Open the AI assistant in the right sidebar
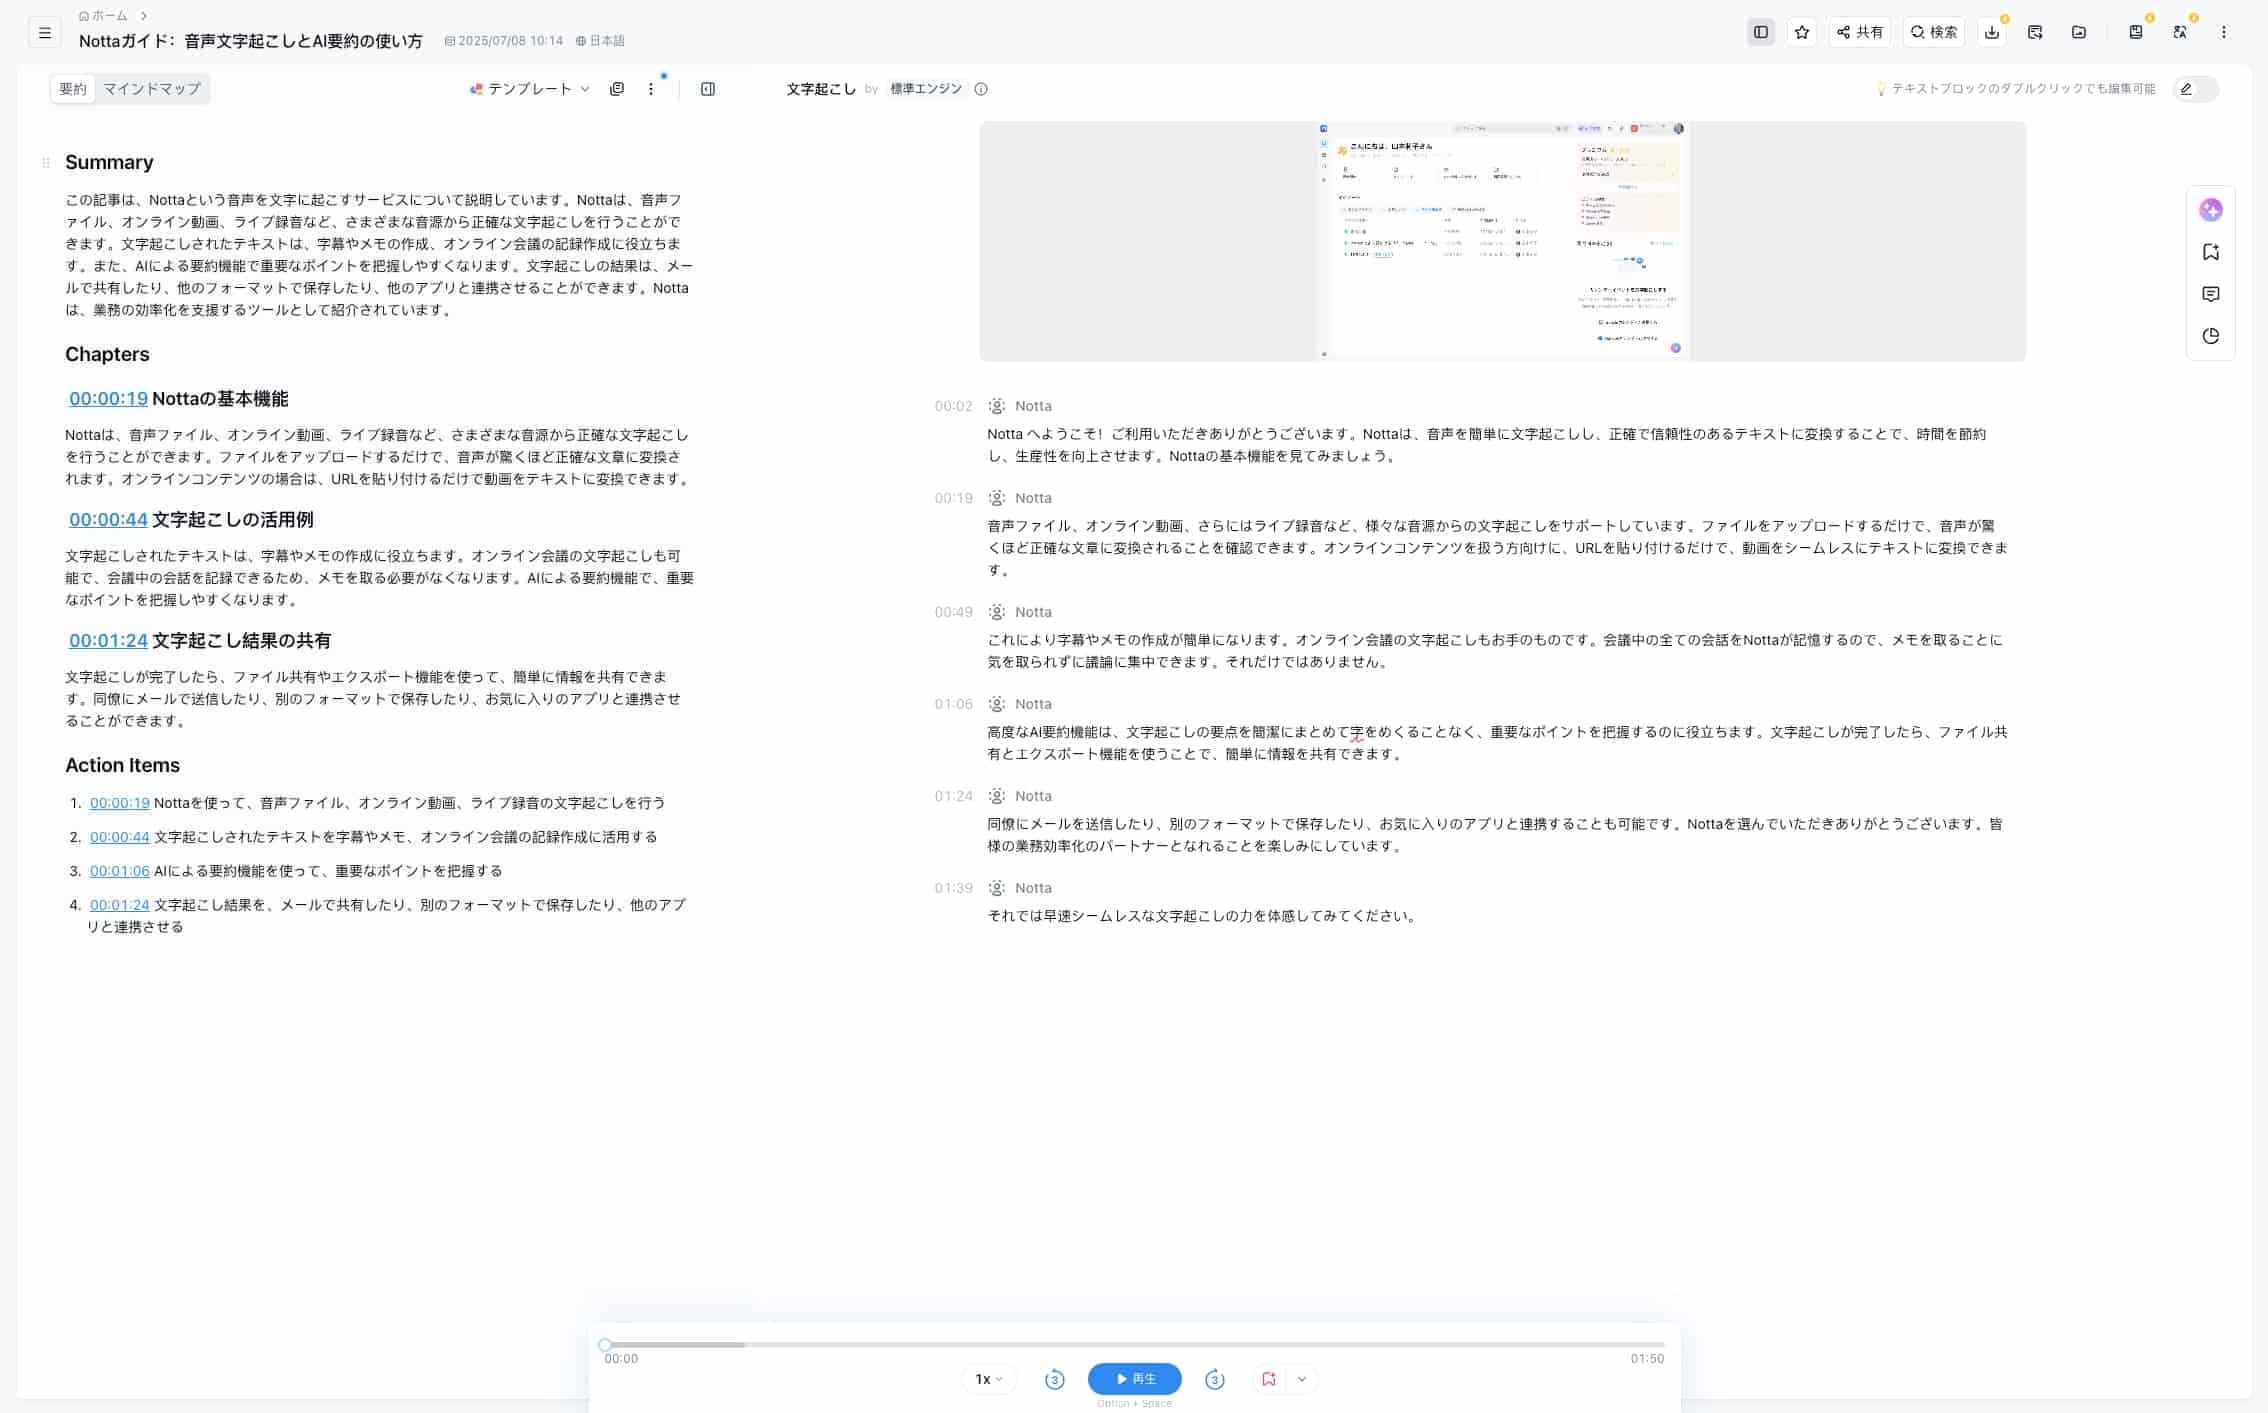This screenshot has height=1413, width=2268. click(2212, 210)
